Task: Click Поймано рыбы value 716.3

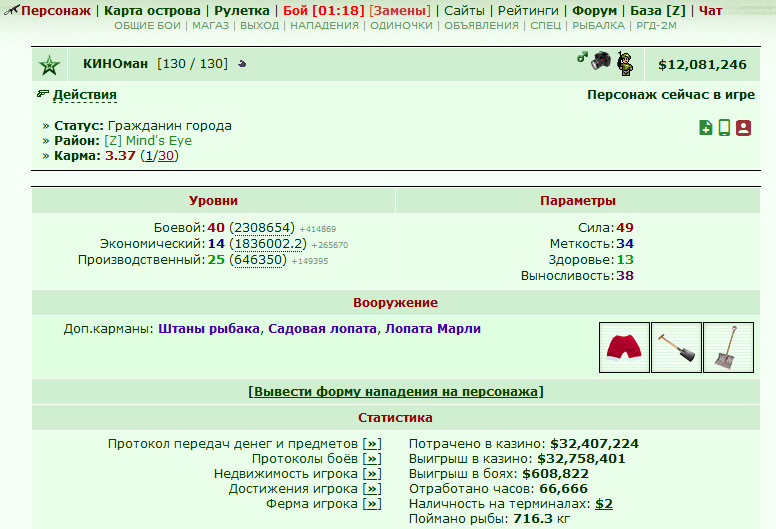Action: point(533,519)
